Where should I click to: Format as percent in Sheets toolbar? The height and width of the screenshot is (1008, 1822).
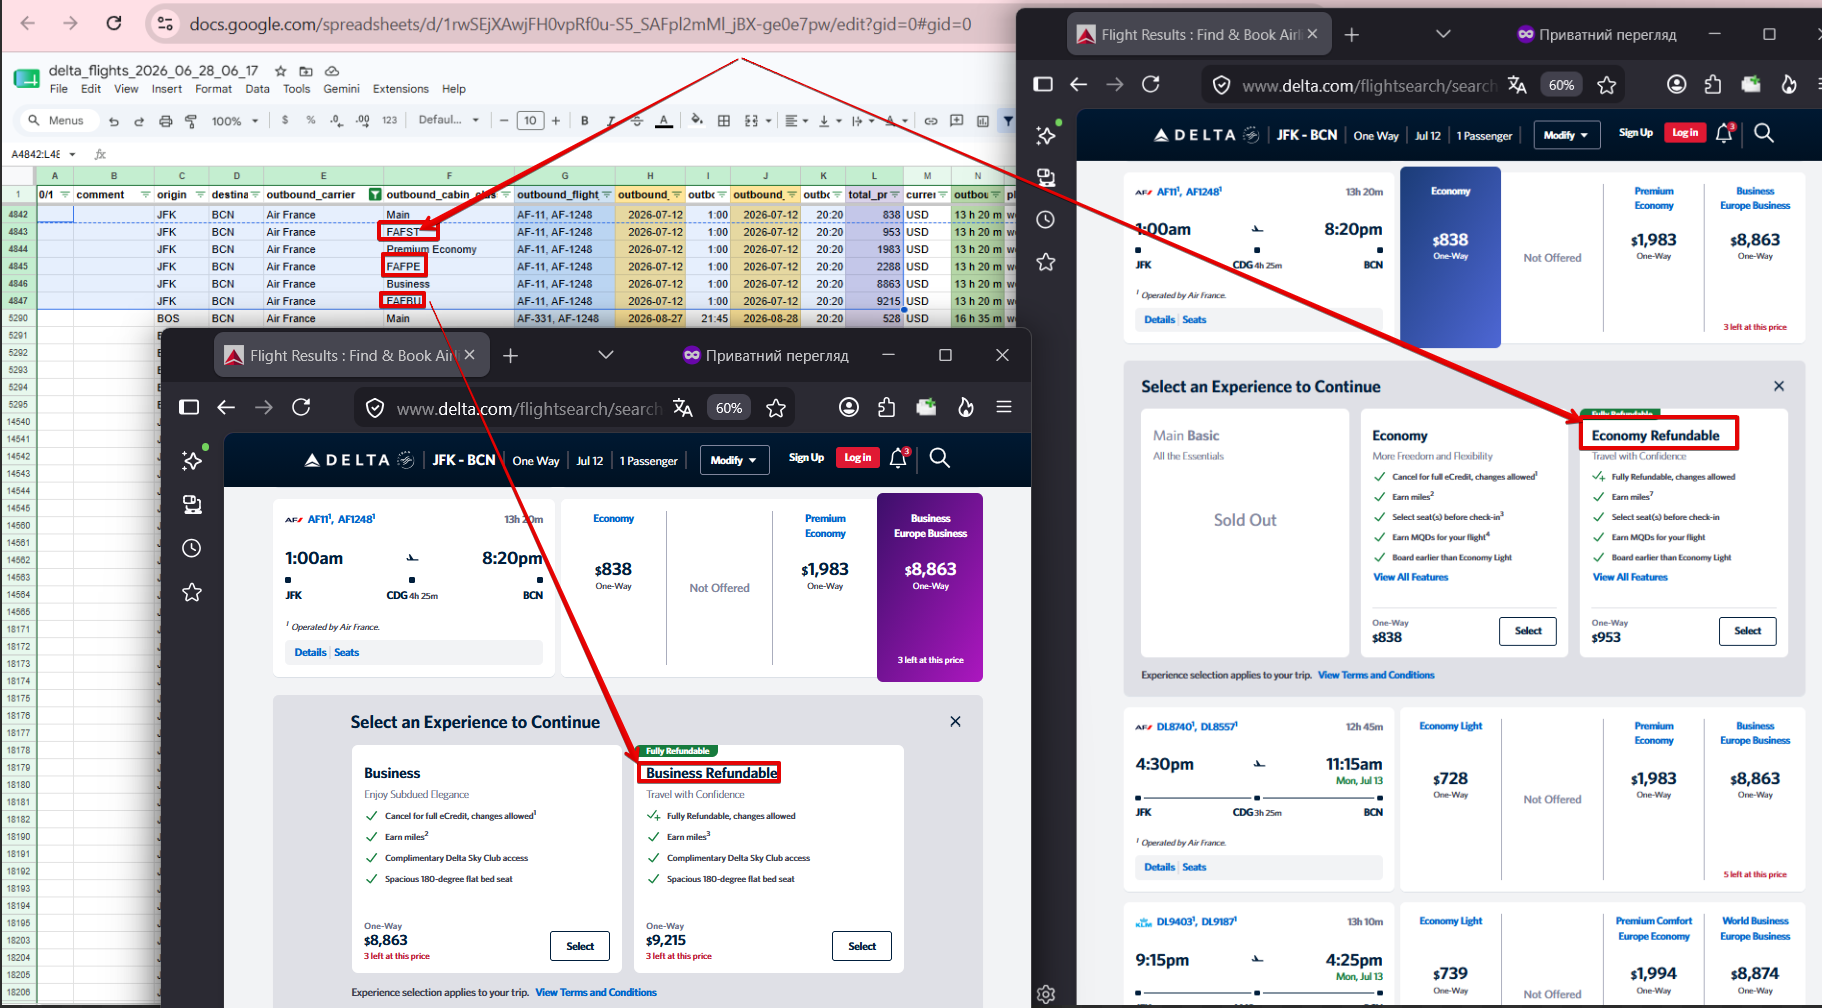click(x=311, y=120)
